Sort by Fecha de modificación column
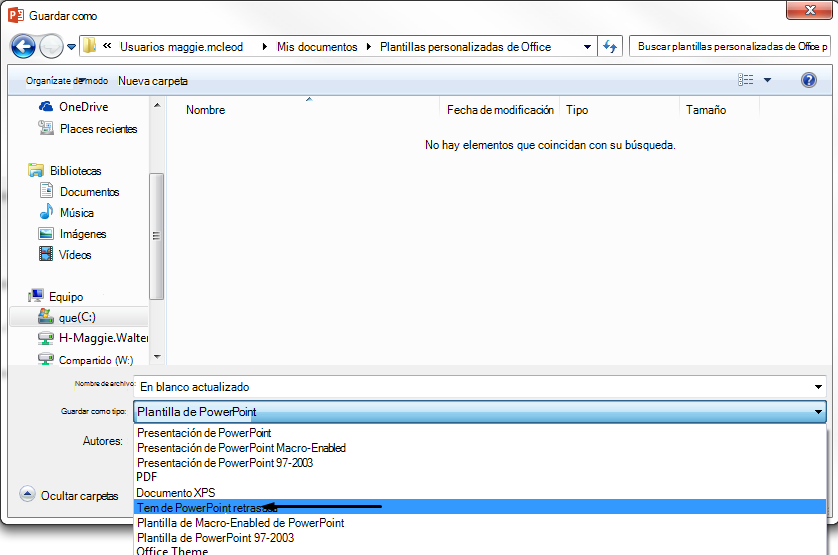The width and height of the screenshot is (838, 555). click(x=500, y=110)
